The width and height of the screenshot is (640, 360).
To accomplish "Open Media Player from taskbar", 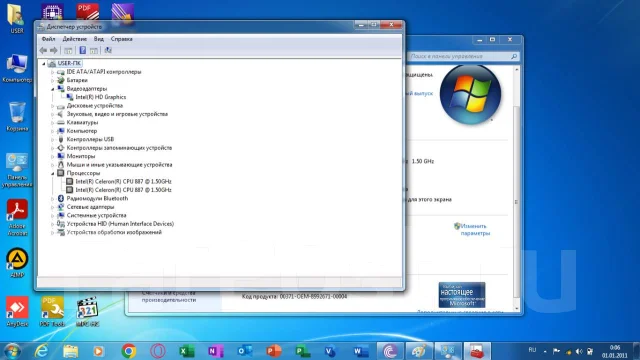I will click(x=99, y=351).
